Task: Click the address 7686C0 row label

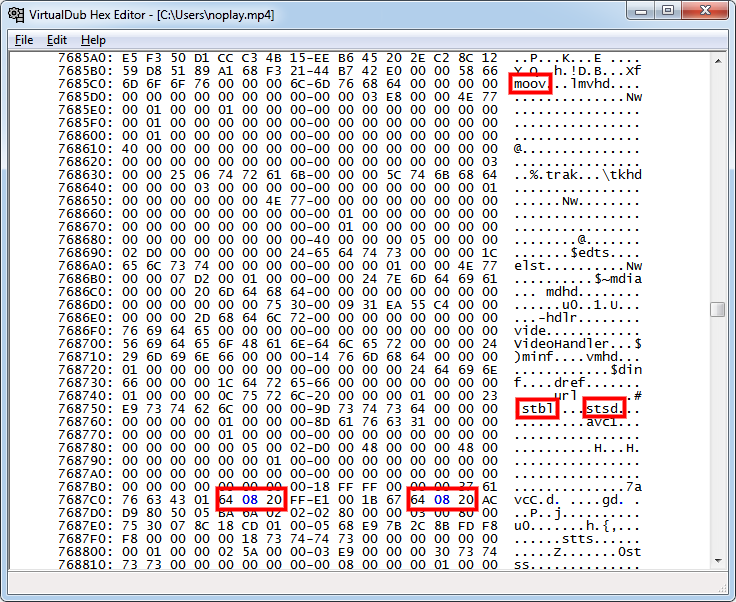Action: pos(85,292)
